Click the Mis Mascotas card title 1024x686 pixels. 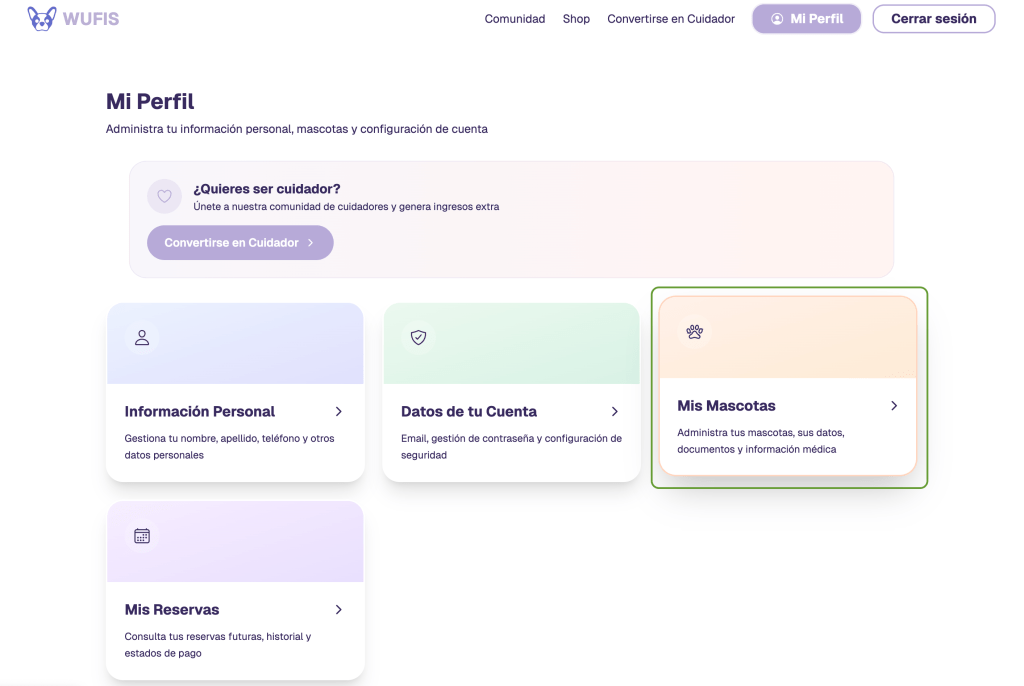(726, 406)
